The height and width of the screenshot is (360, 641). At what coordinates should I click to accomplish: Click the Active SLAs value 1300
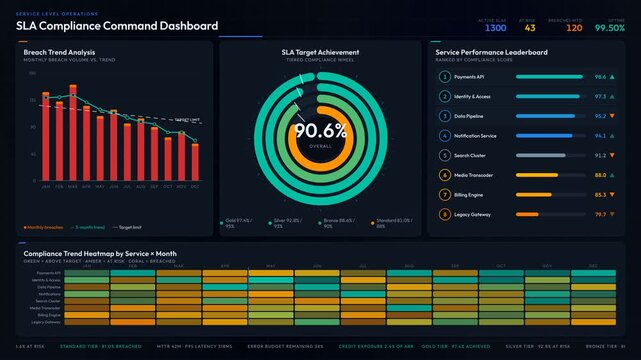(x=495, y=28)
